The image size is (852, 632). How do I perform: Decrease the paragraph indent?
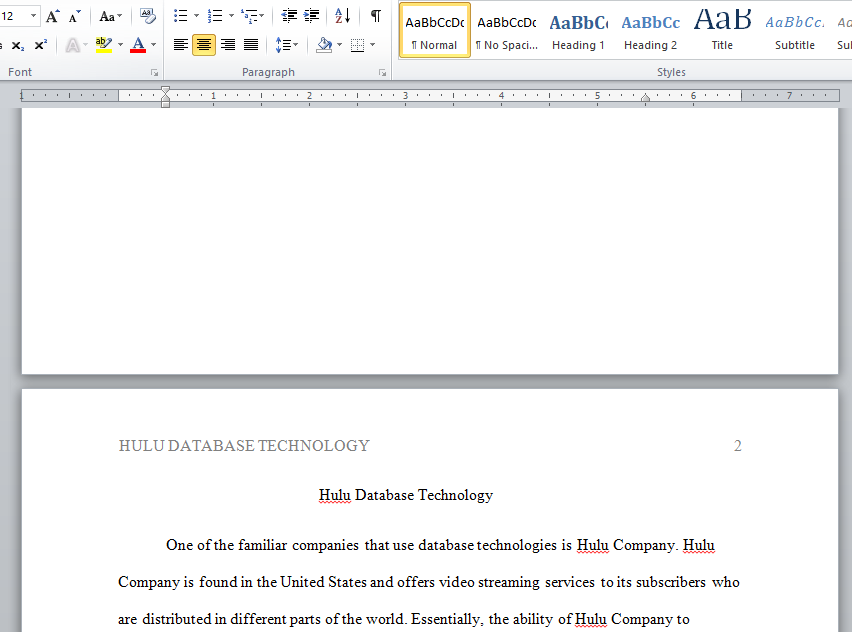click(289, 16)
